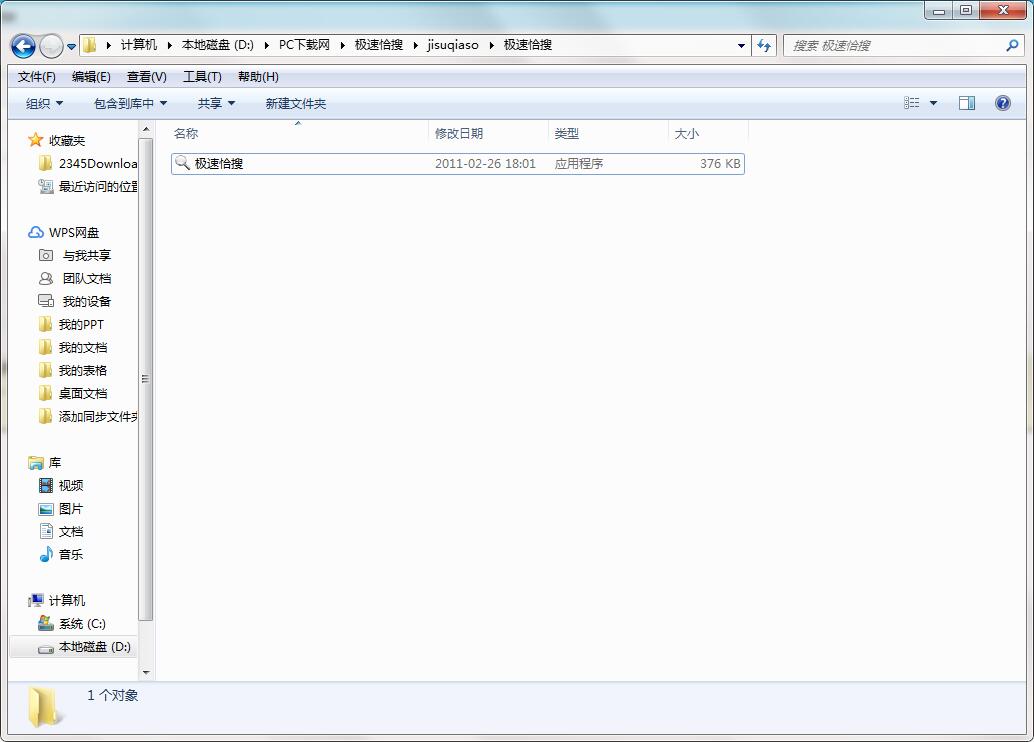Select the 极速恰搜 application file

point(458,164)
